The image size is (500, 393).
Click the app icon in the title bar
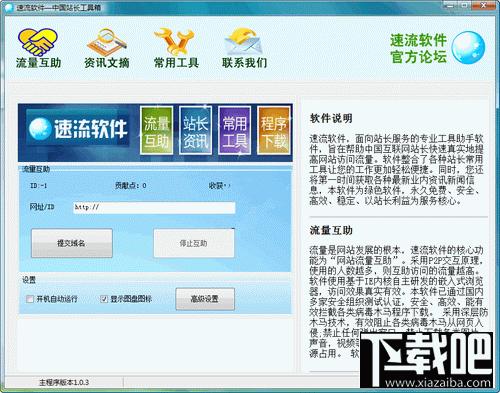pyautogui.click(x=9, y=8)
